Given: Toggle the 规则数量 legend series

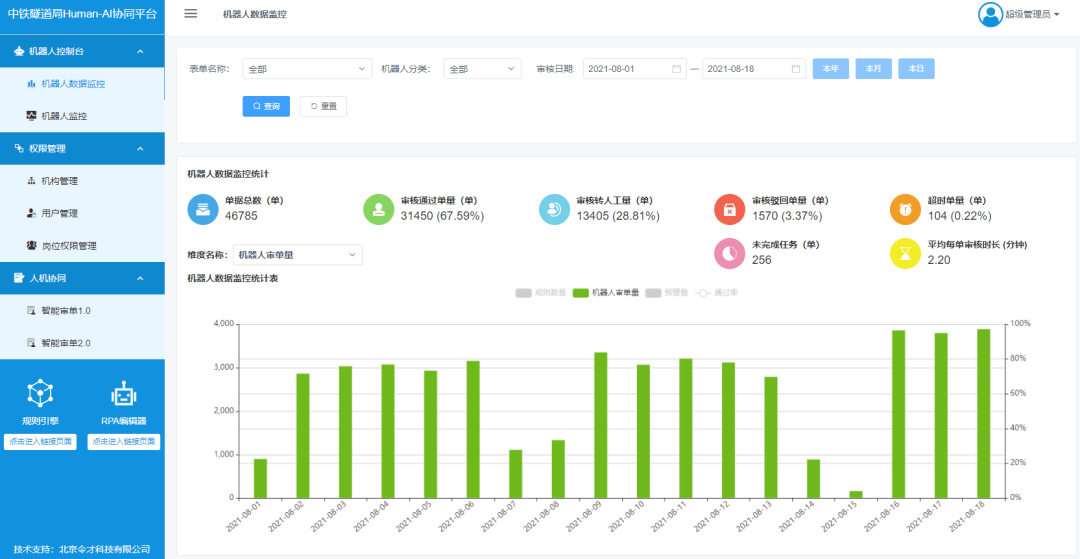Looking at the screenshot, I should (540, 293).
